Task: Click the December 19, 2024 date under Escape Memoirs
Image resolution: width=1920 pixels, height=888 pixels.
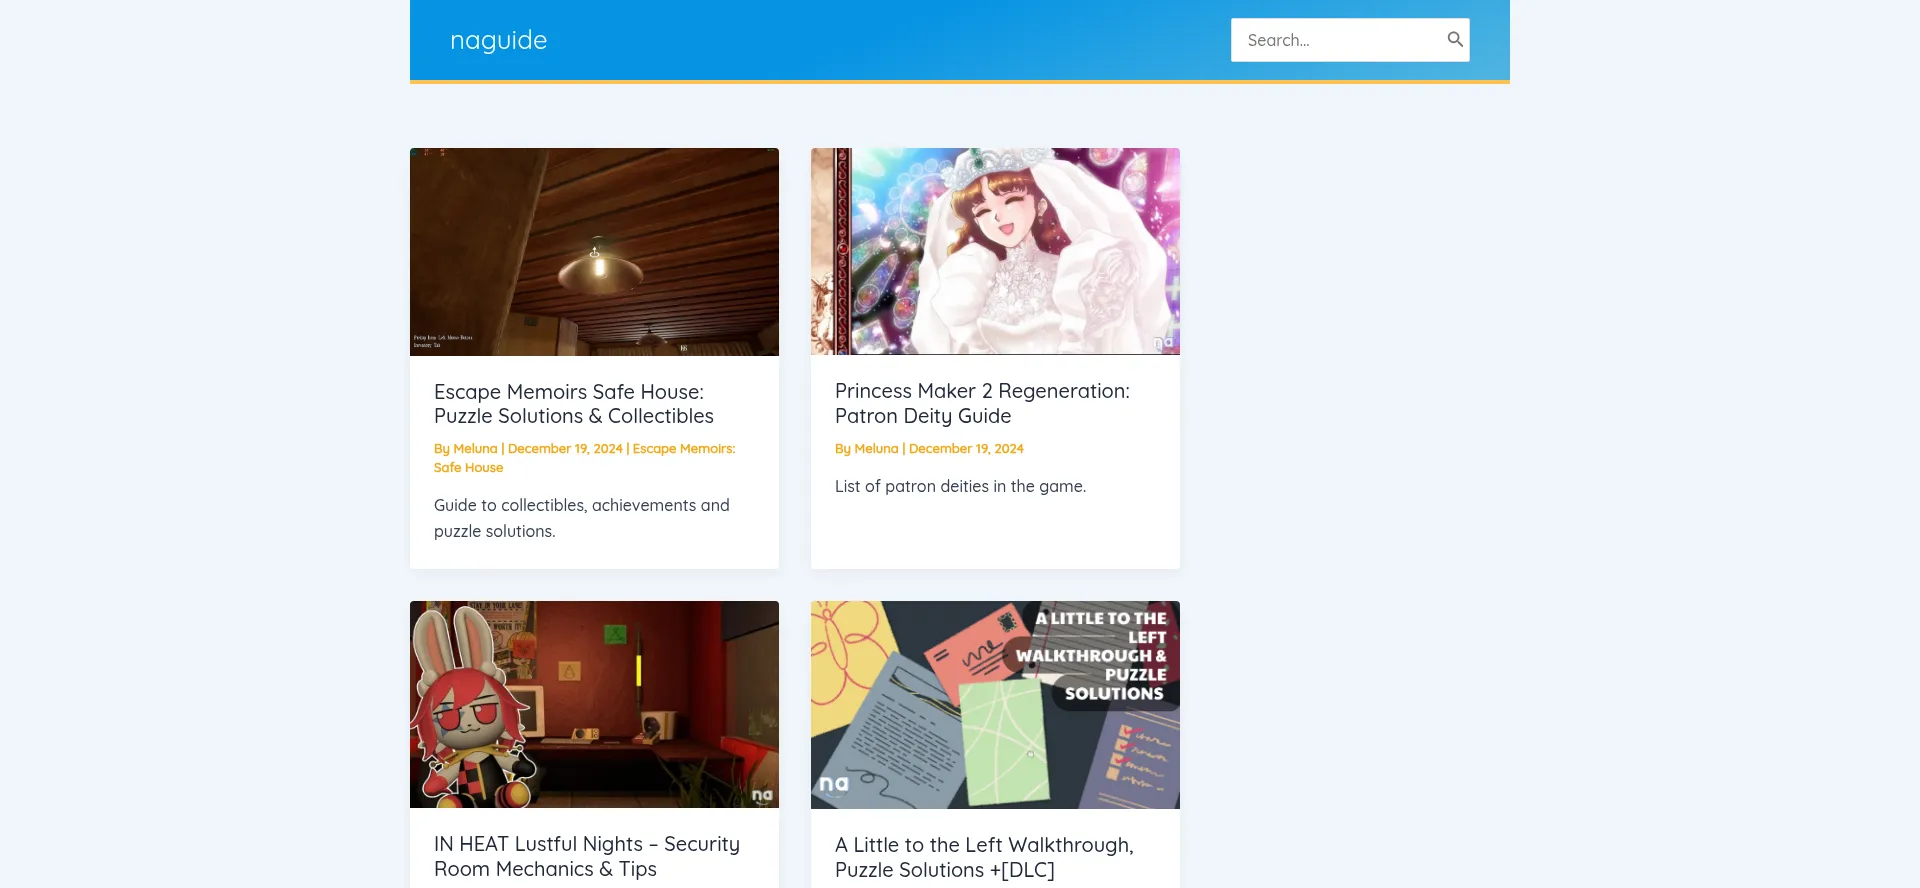Action: (565, 449)
